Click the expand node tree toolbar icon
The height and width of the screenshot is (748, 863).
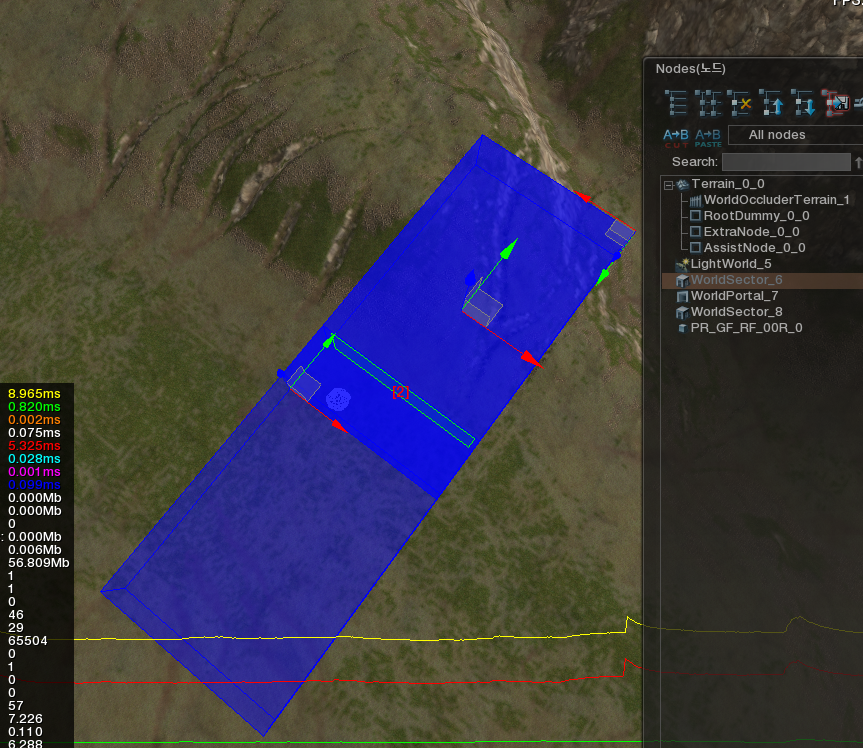tap(710, 105)
